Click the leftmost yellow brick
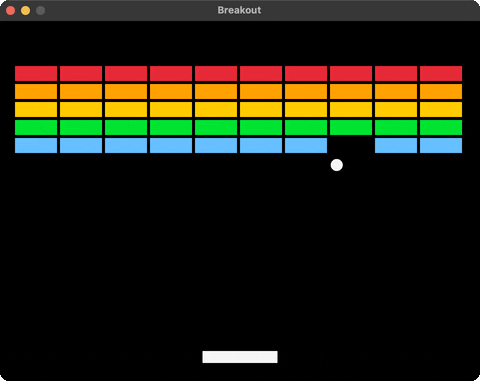480x381 pixels. (36, 109)
